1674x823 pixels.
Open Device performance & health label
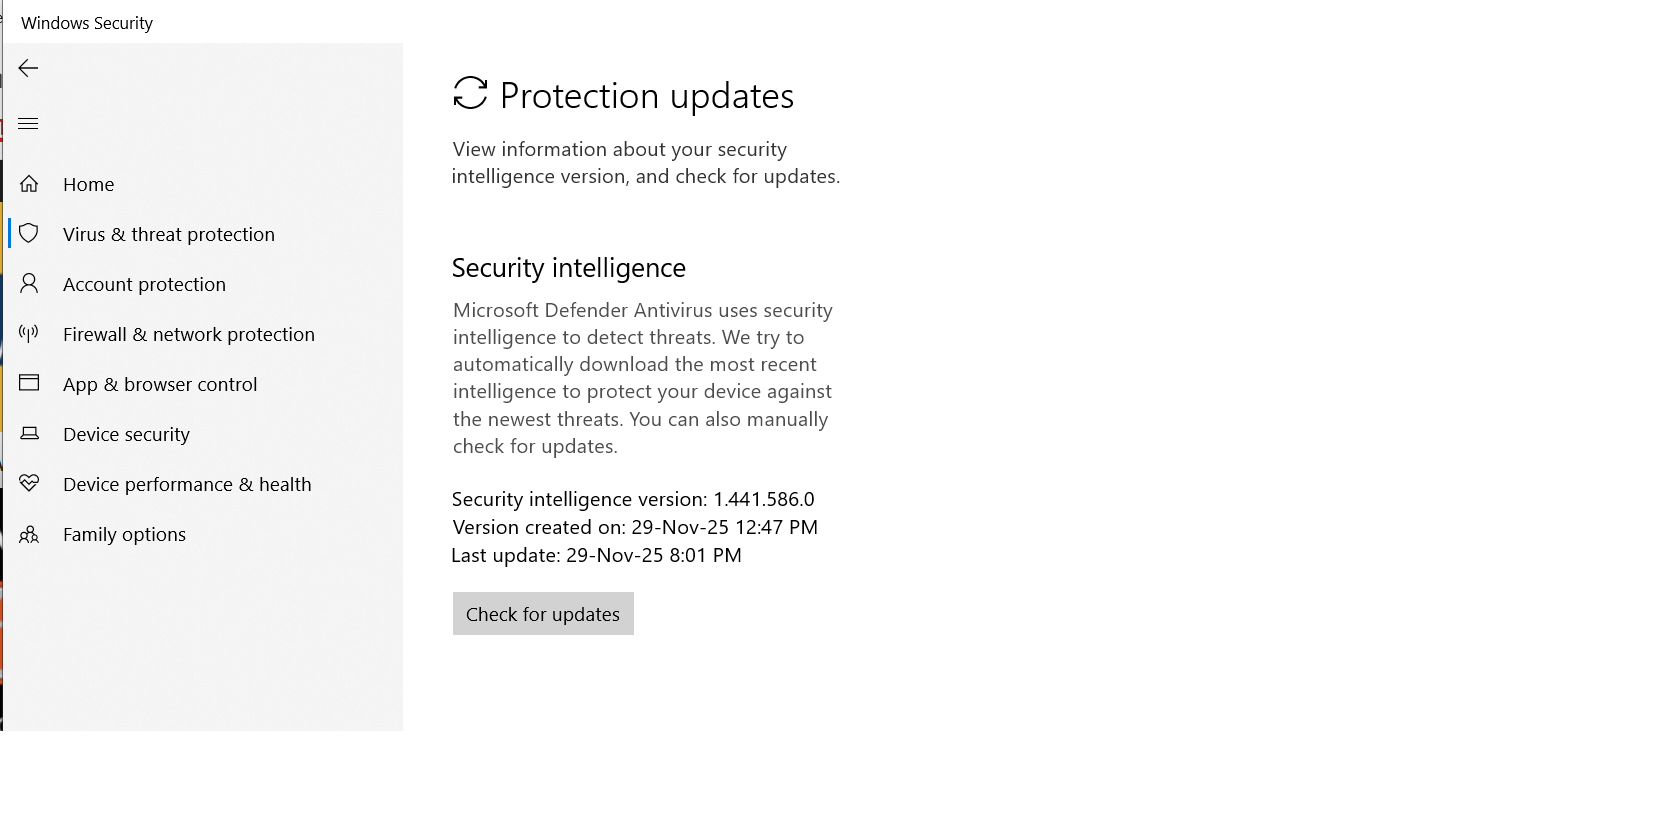click(187, 484)
